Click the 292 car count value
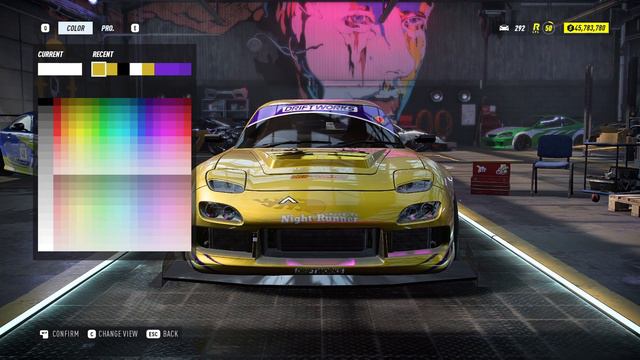This screenshot has width=640, height=360. [520, 28]
